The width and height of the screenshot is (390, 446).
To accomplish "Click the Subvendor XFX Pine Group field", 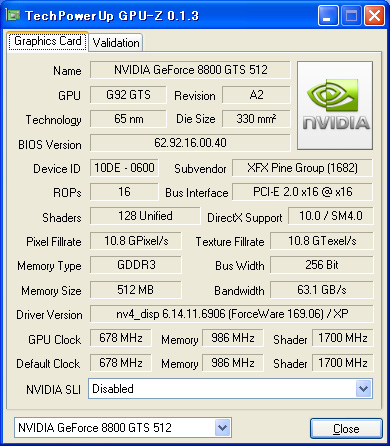I will [302, 168].
